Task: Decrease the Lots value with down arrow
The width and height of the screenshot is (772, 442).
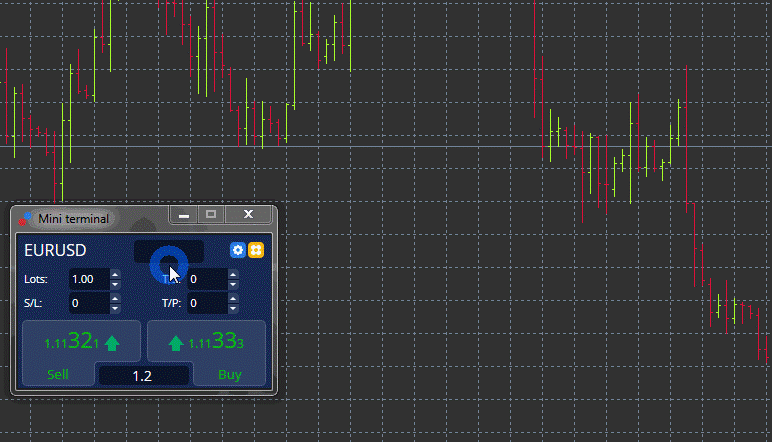Action: point(115,284)
